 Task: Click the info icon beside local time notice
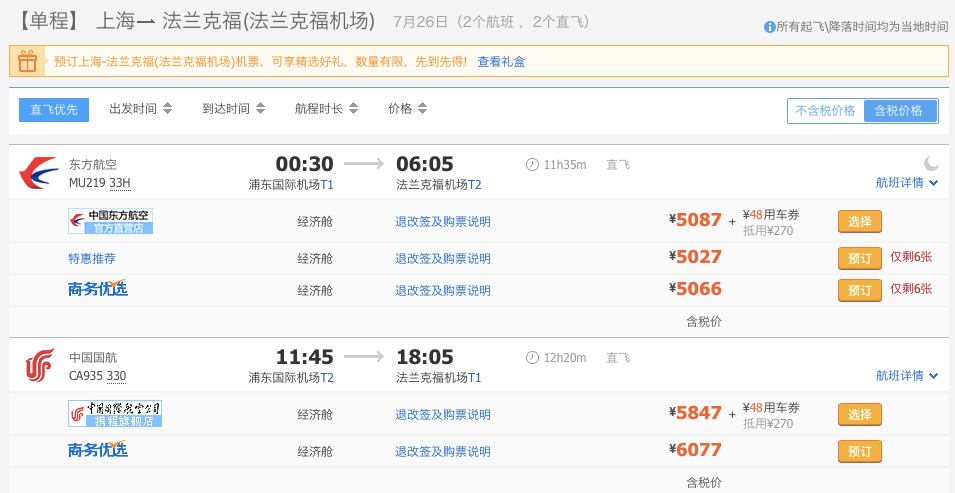[769, 27]
